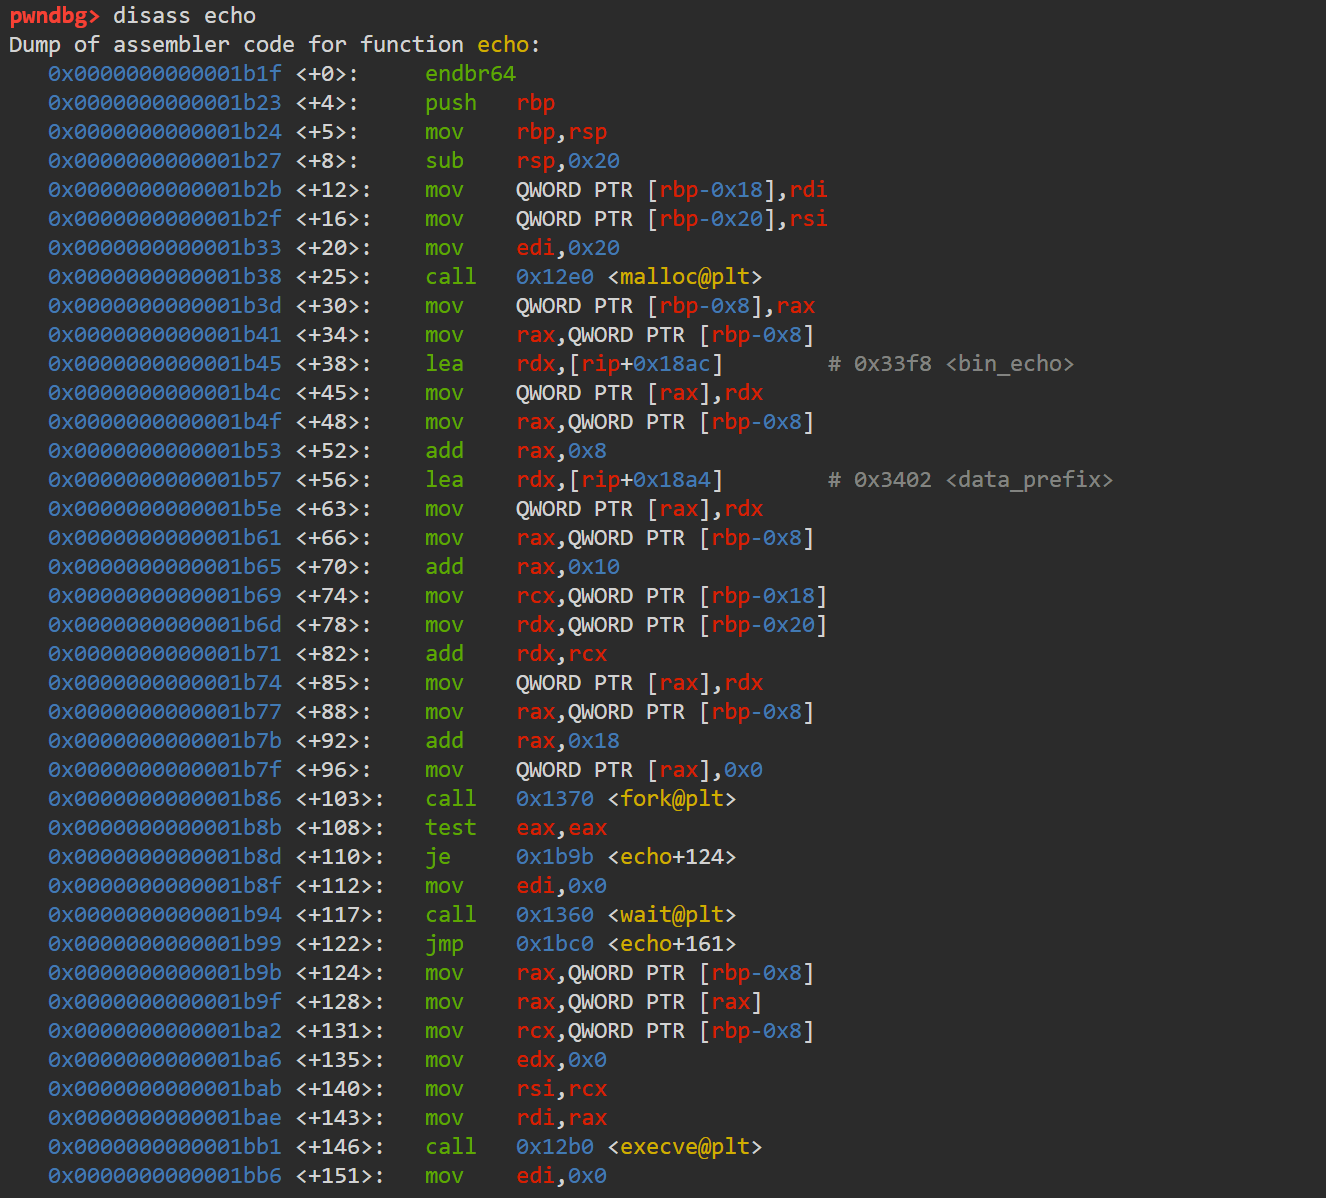Click the offset marker <+131>
The image size is (1326, 1198).
[x=340, y=1031]
